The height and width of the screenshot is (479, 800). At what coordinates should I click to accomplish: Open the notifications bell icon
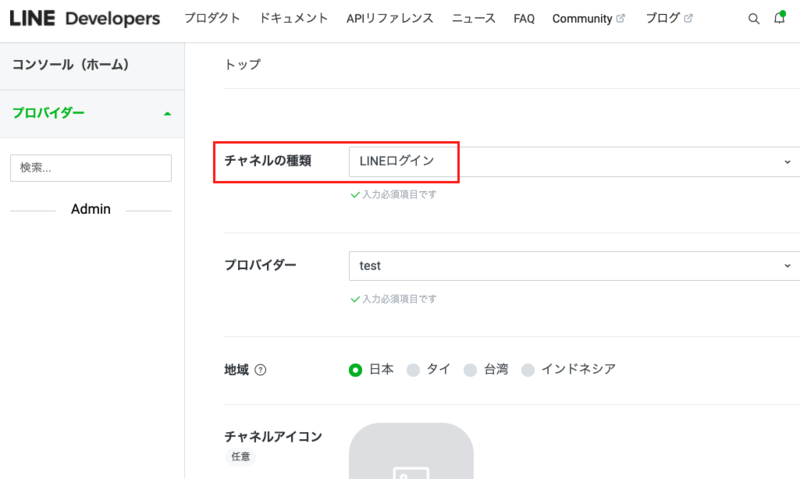click(x=779, y=18)
